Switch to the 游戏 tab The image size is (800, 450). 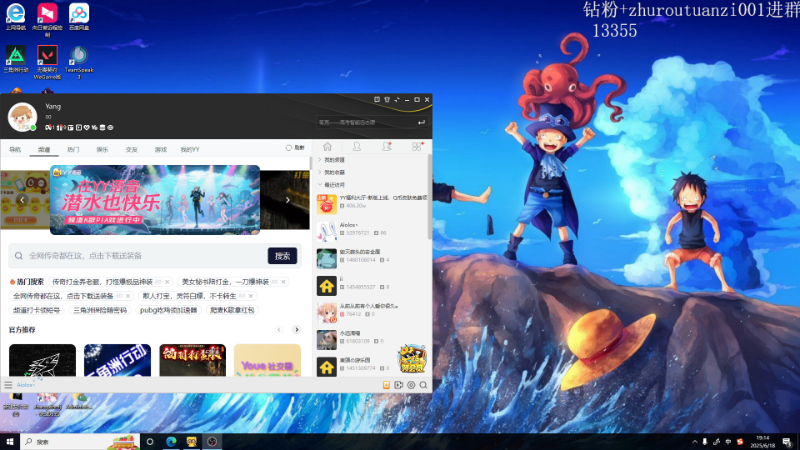pos(161,149)
